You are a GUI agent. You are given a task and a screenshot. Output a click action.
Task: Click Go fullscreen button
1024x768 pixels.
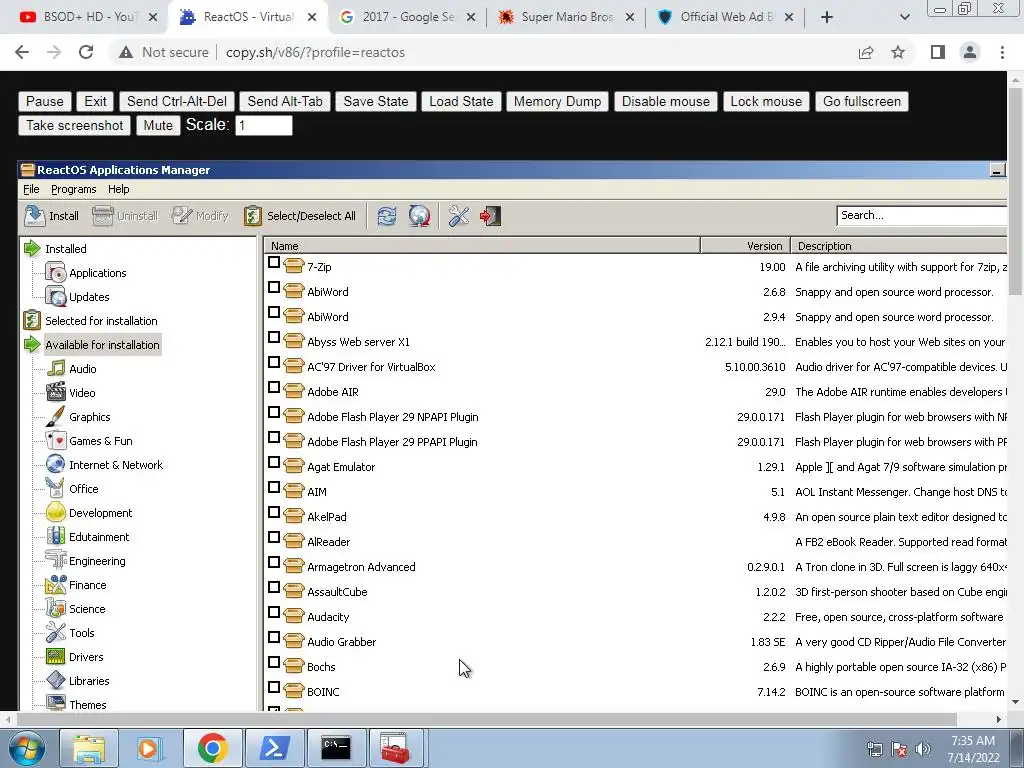click(861, 101)
